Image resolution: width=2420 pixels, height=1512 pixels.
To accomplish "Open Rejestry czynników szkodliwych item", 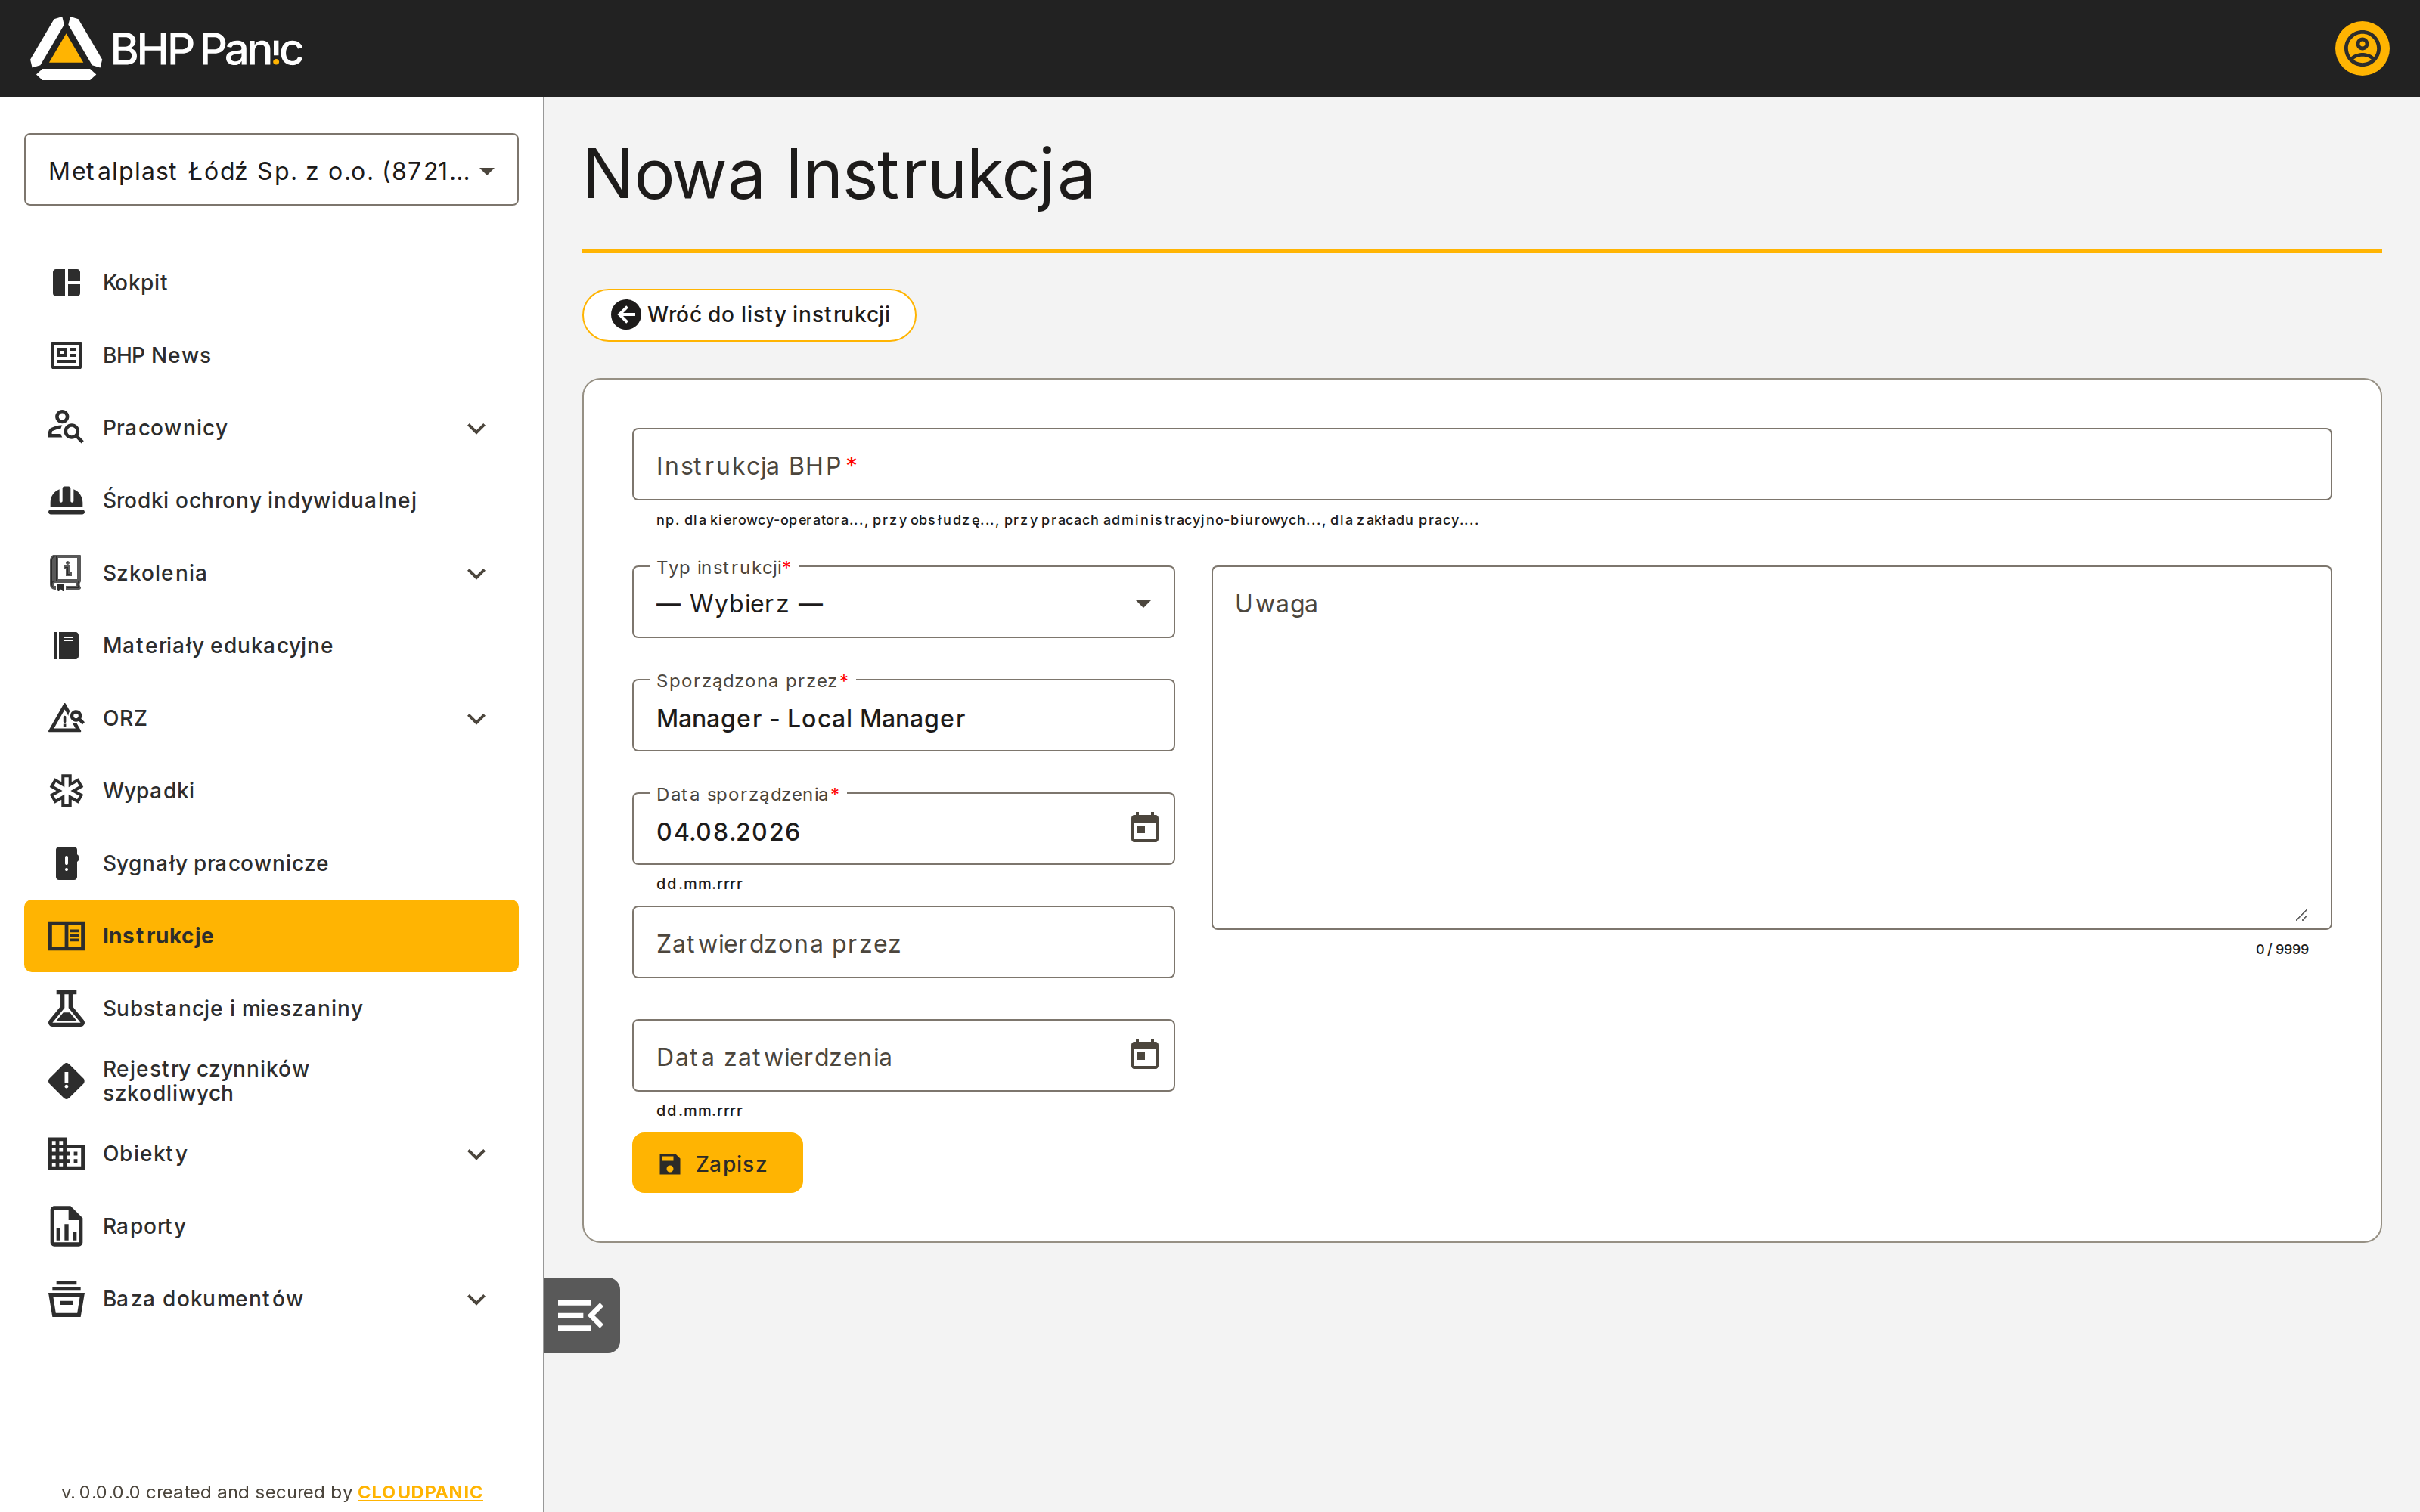I will pyautogui.click(x=271, y=1081).
